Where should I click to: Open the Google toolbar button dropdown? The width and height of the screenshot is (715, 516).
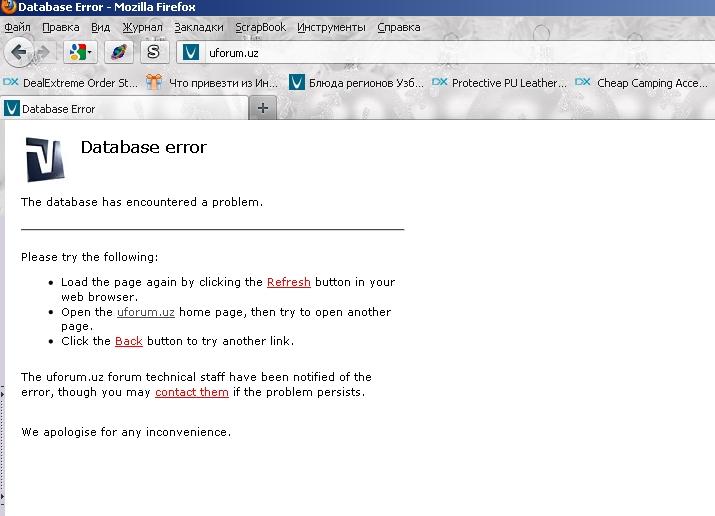coord(80,51)
